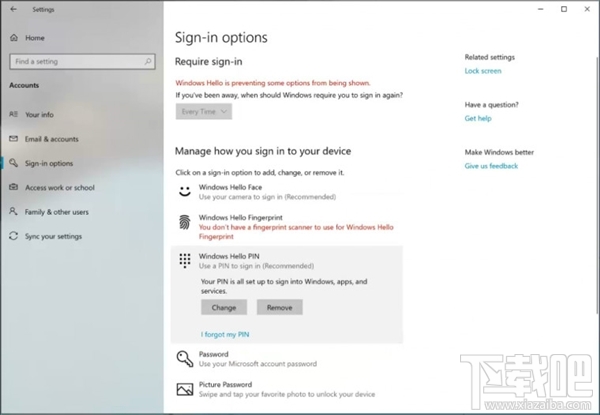Select Sign-in options in sidebar

click(x=49, y=163)
